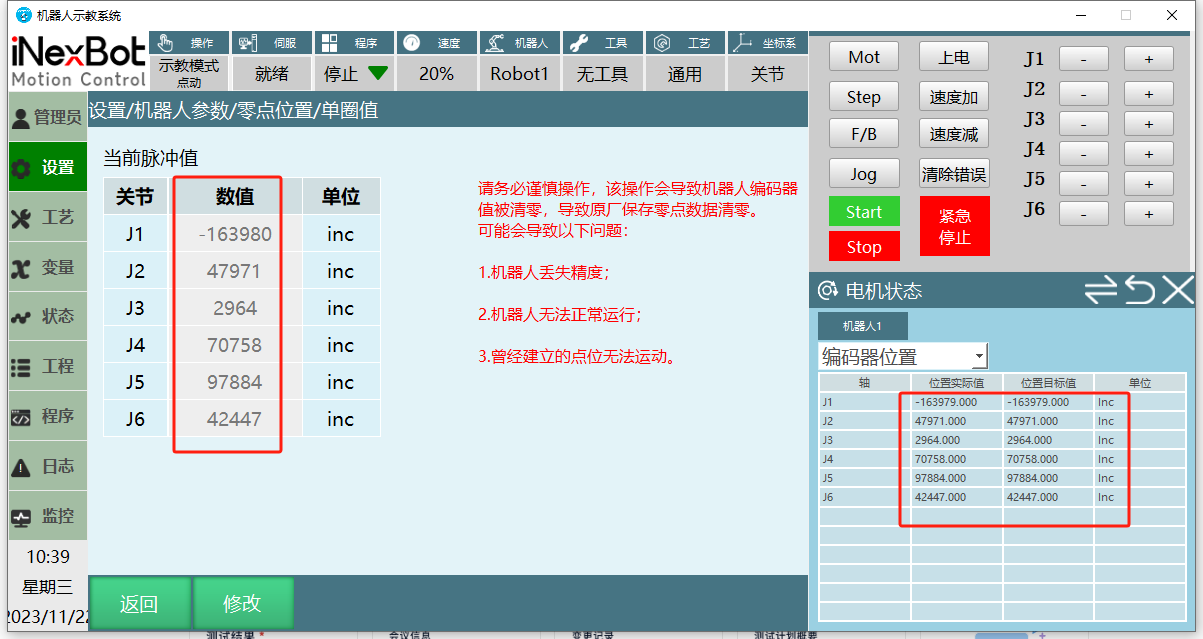Image resolution: width=1203 pixels, height=639 pixels.
Task: Click the 修改 modify button
Action: coord(243,603)
